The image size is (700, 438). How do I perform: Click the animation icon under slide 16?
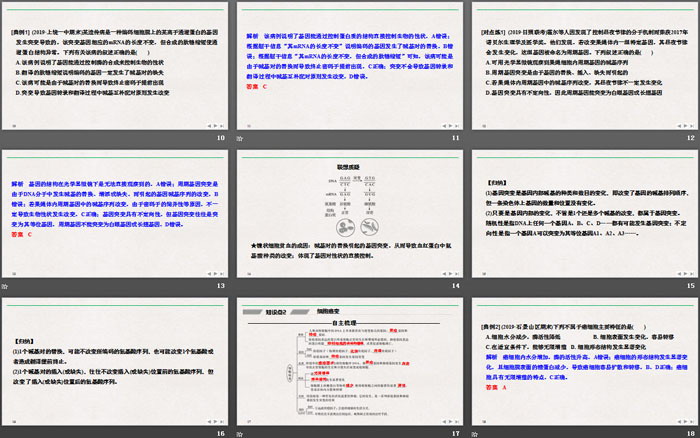point(5,432)
